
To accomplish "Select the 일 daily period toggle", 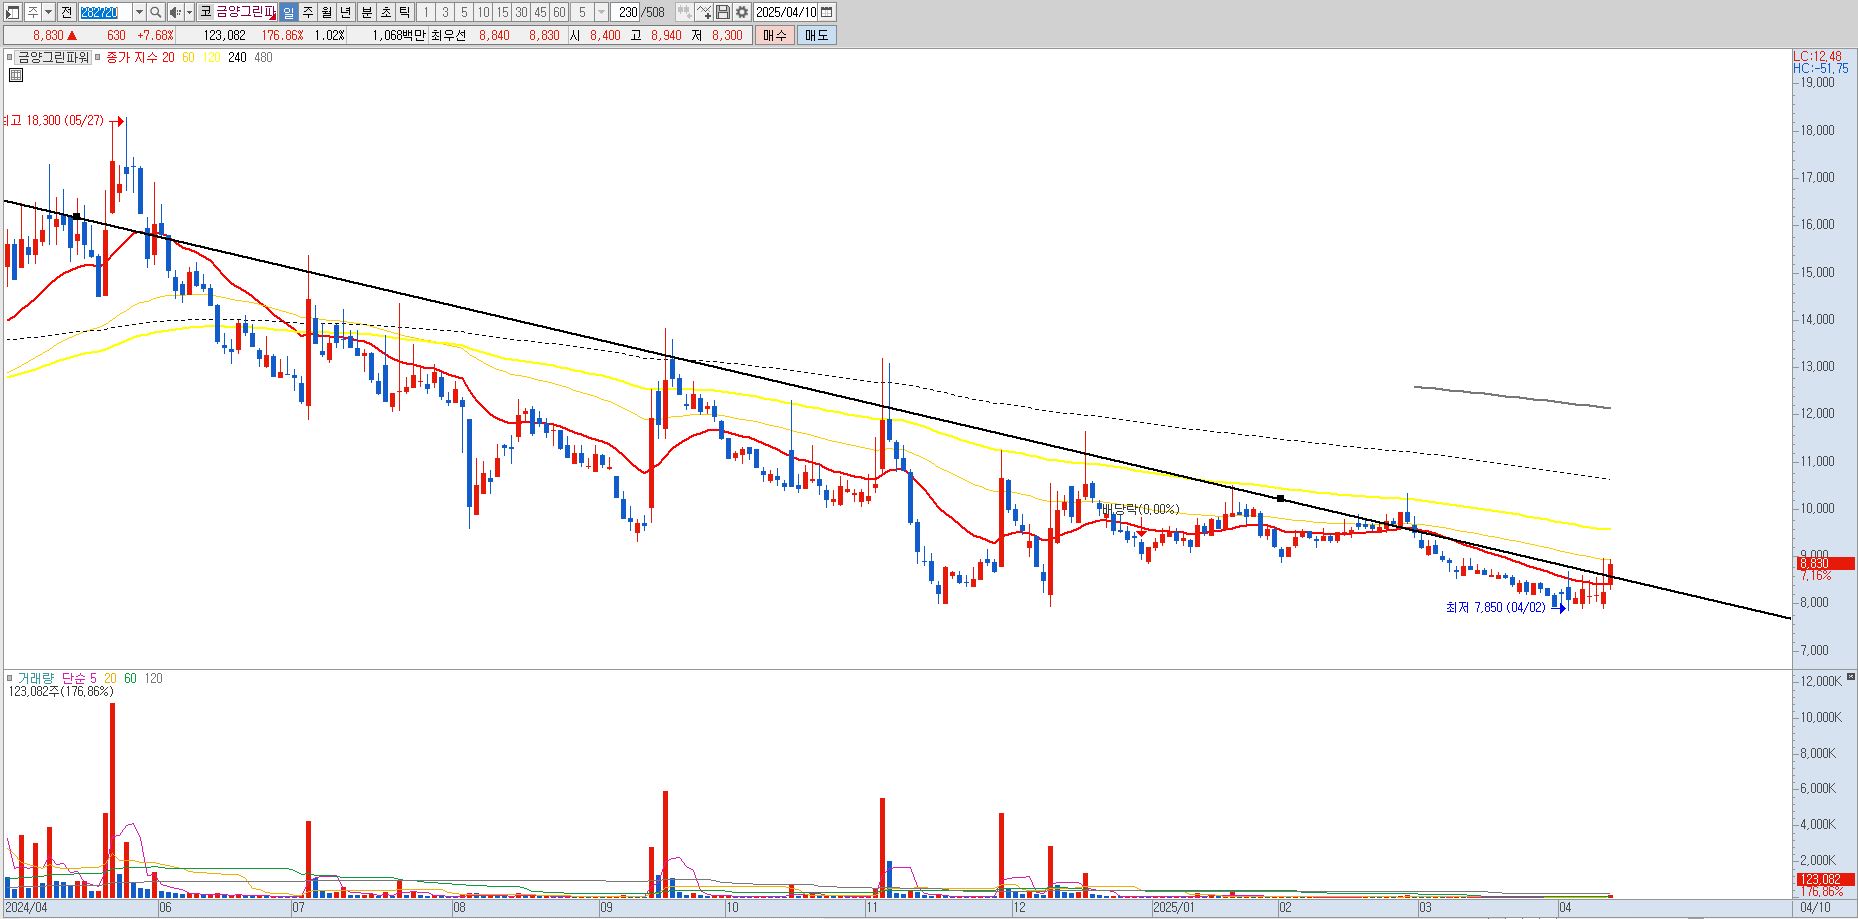I will click(288, 12).
